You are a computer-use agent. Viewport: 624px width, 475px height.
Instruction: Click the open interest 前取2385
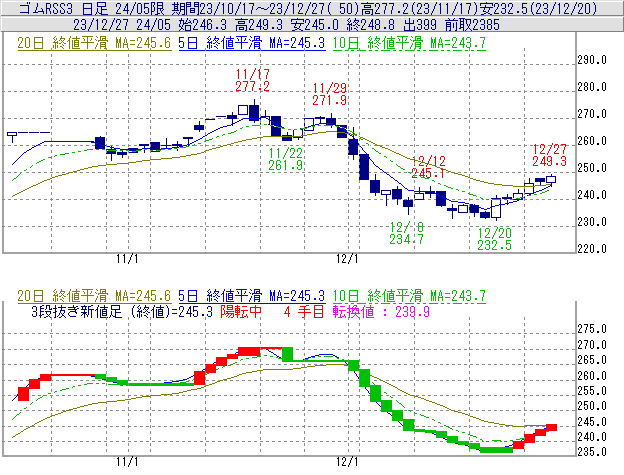[x=472, y=25]
